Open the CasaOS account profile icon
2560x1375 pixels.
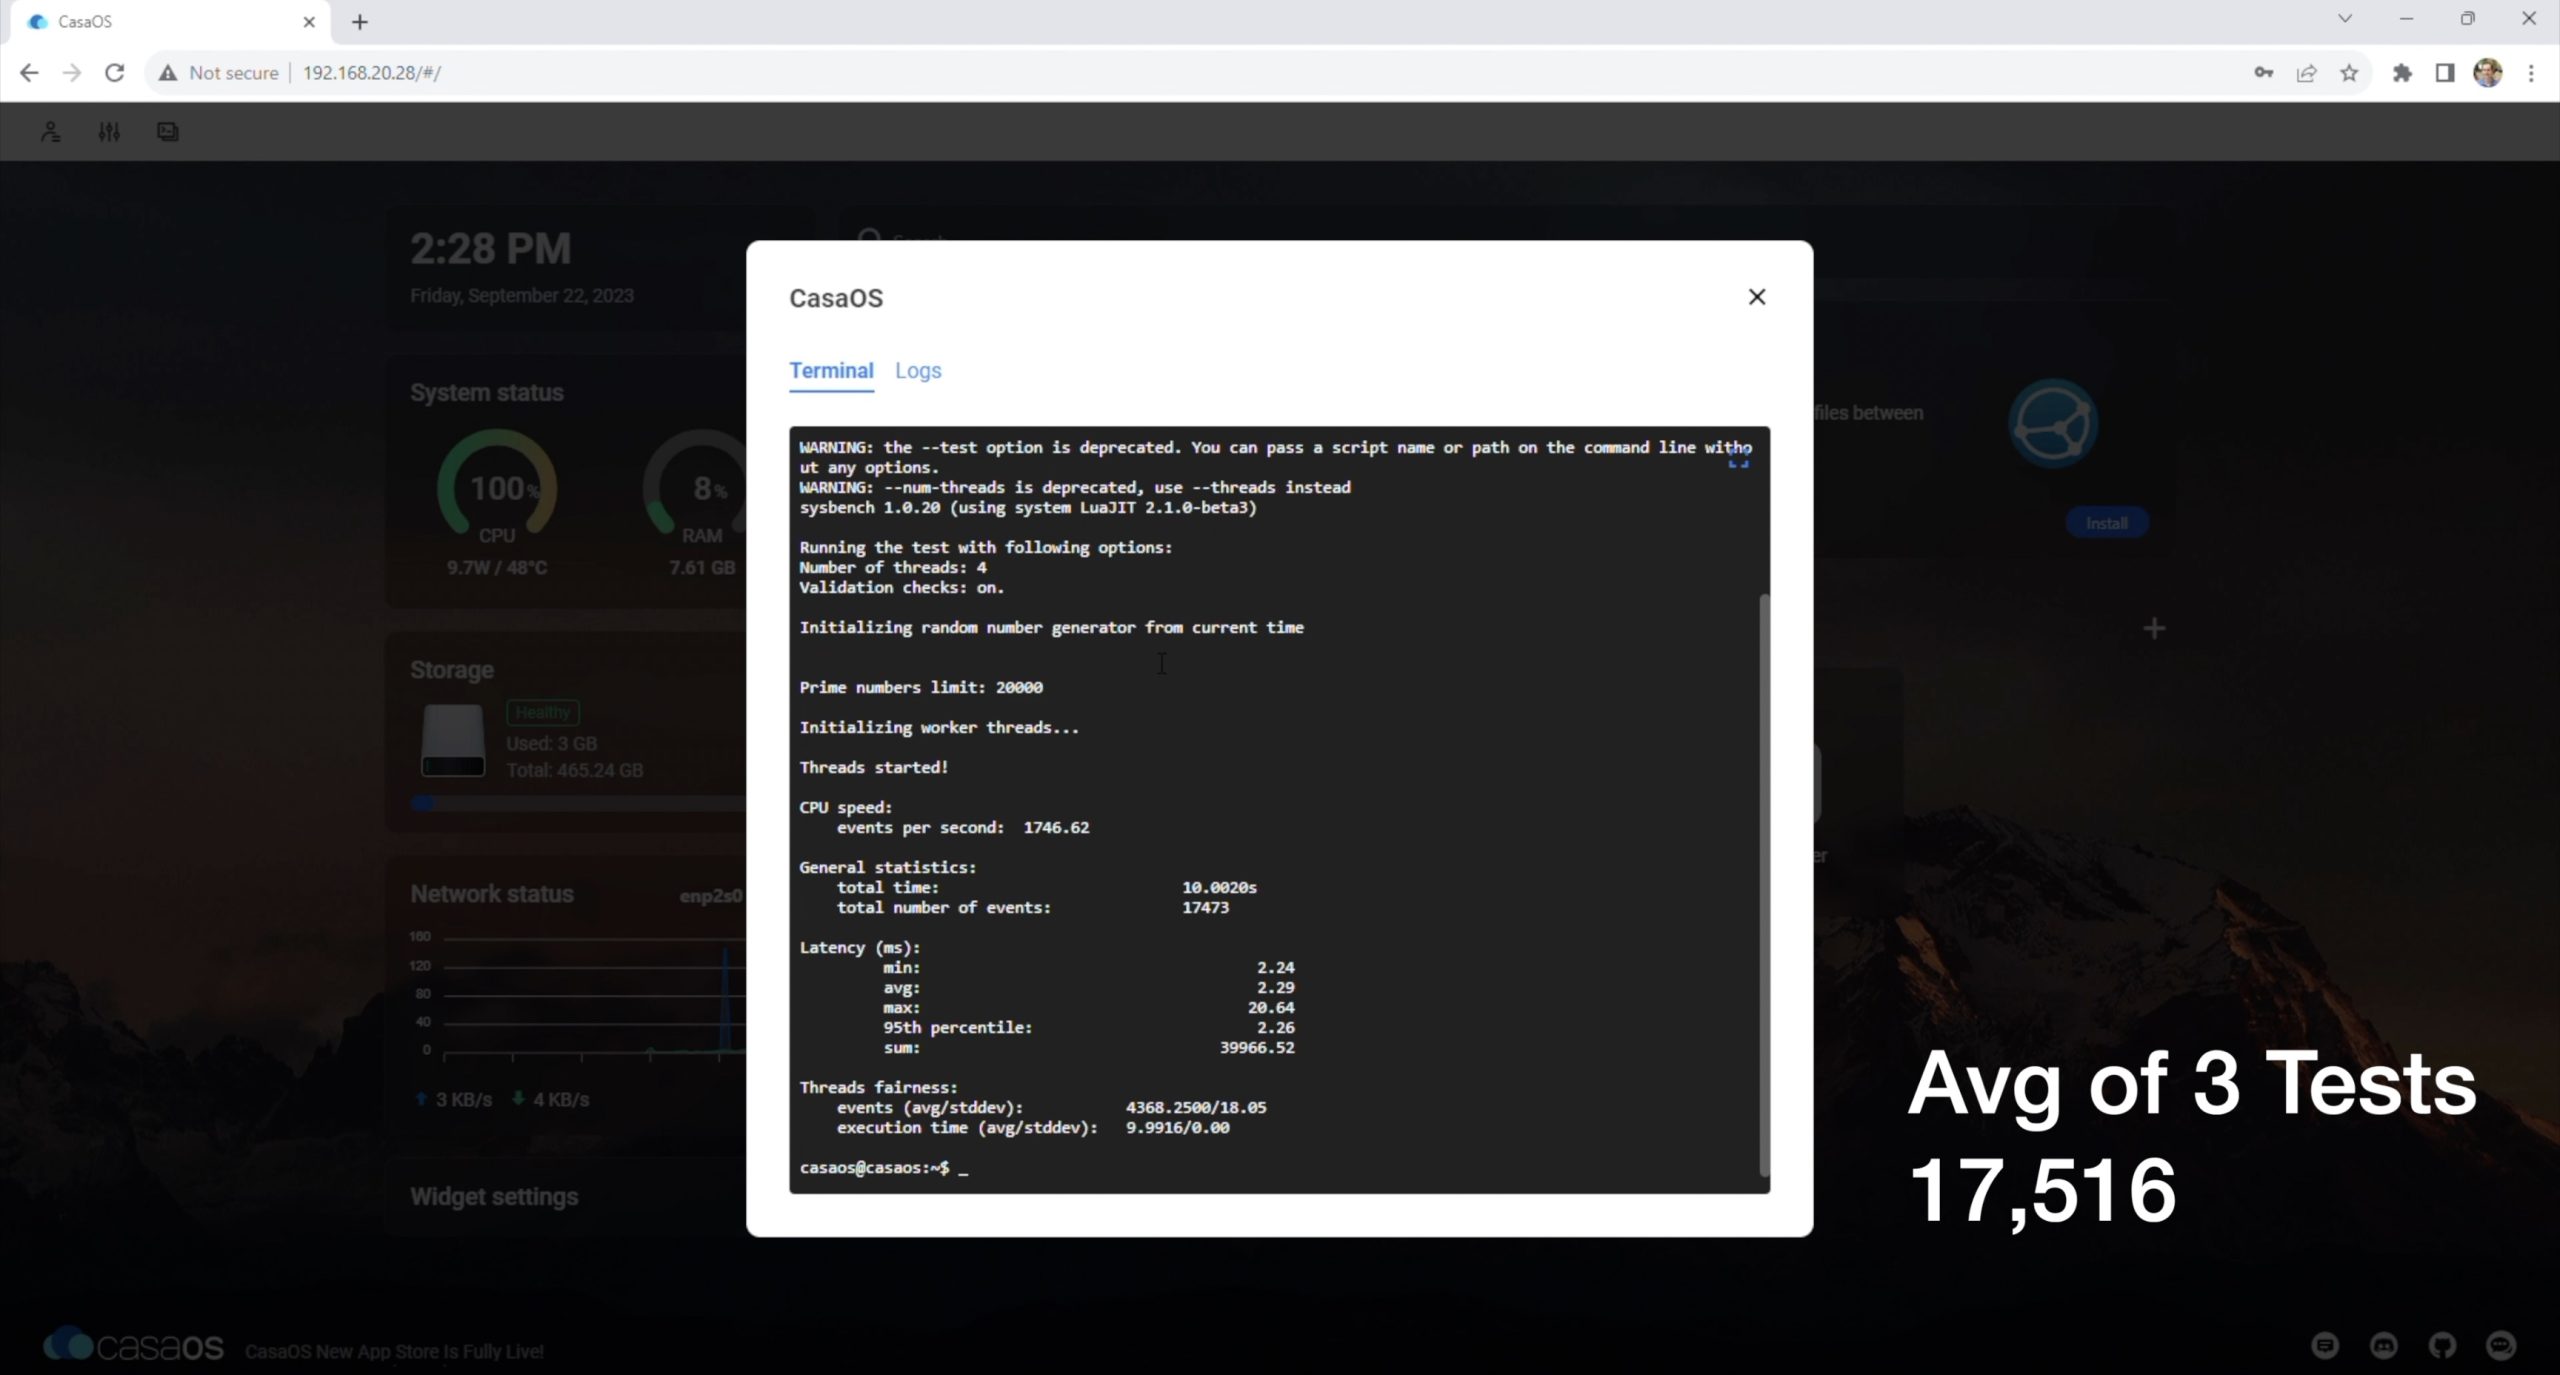[50, 131]
